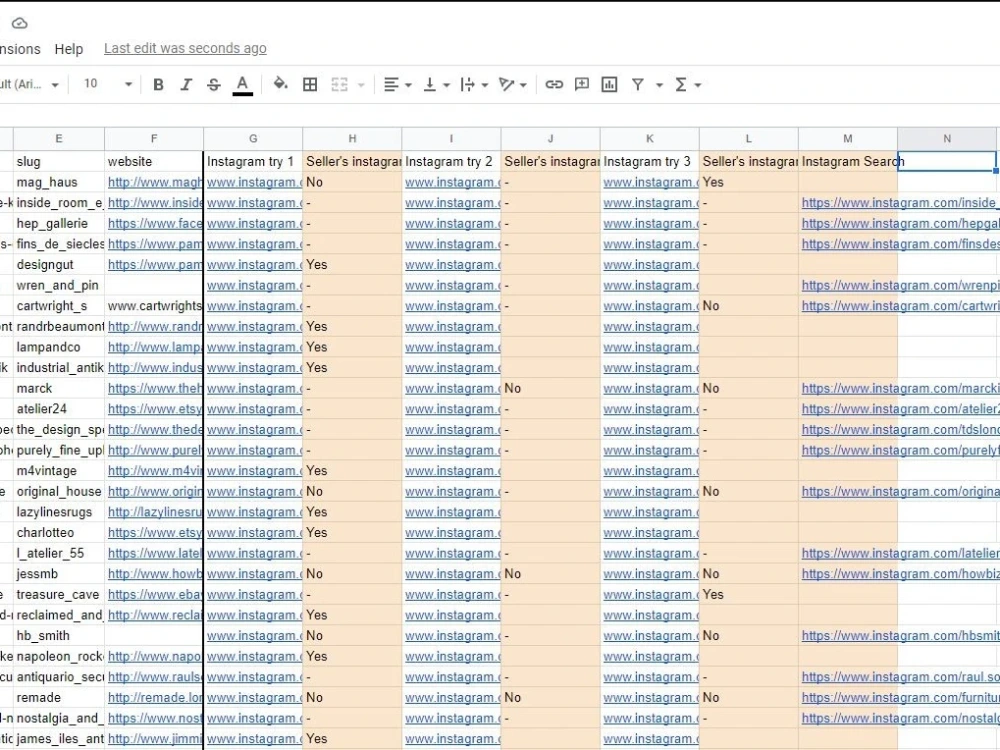Select column H header

[352, 138]
